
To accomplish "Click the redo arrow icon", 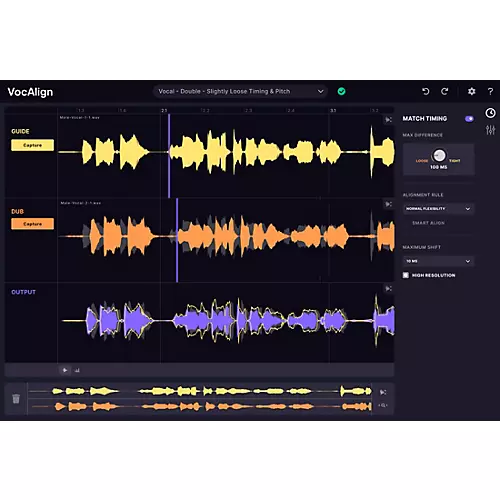I will [445, 91].
